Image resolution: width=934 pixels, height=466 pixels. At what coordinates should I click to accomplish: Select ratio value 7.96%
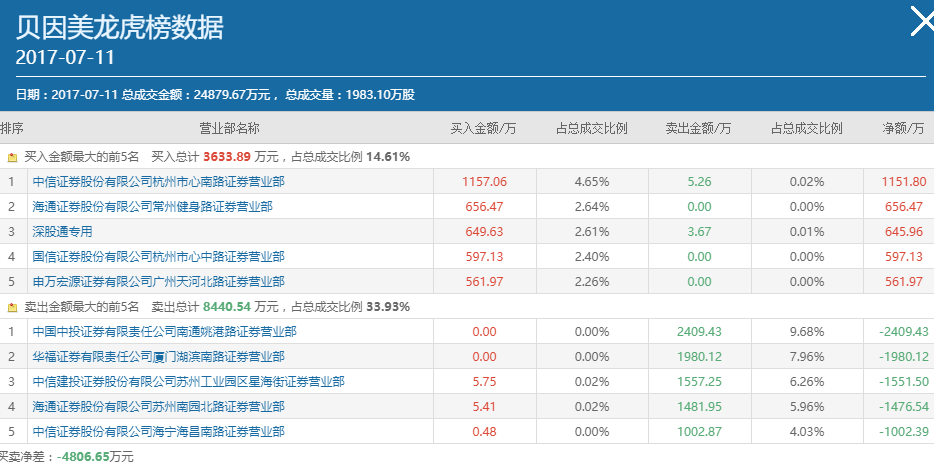click(807, 357)
